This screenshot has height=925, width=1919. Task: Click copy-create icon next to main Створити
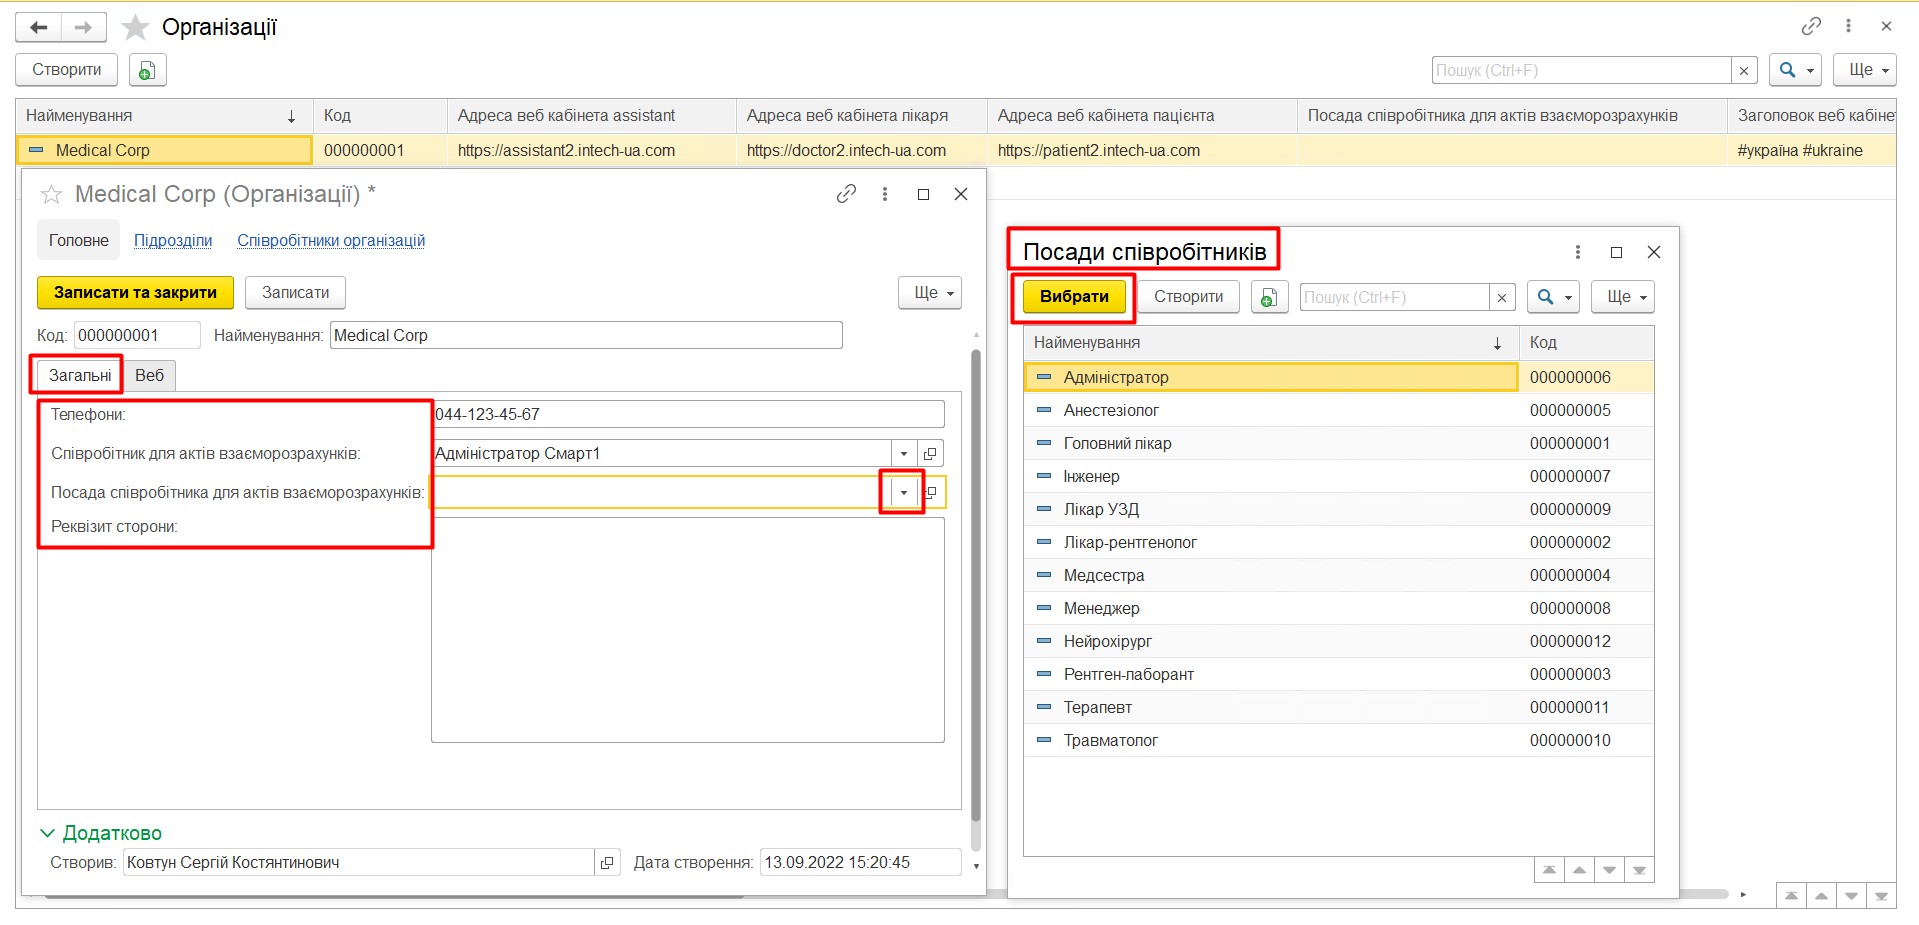pos(147,70)
